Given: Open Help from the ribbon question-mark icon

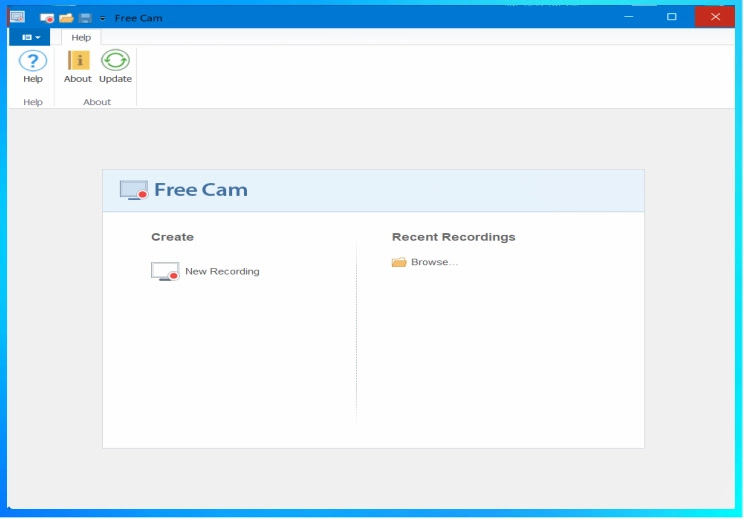Looking at the screenshot, I should point(33,61).
